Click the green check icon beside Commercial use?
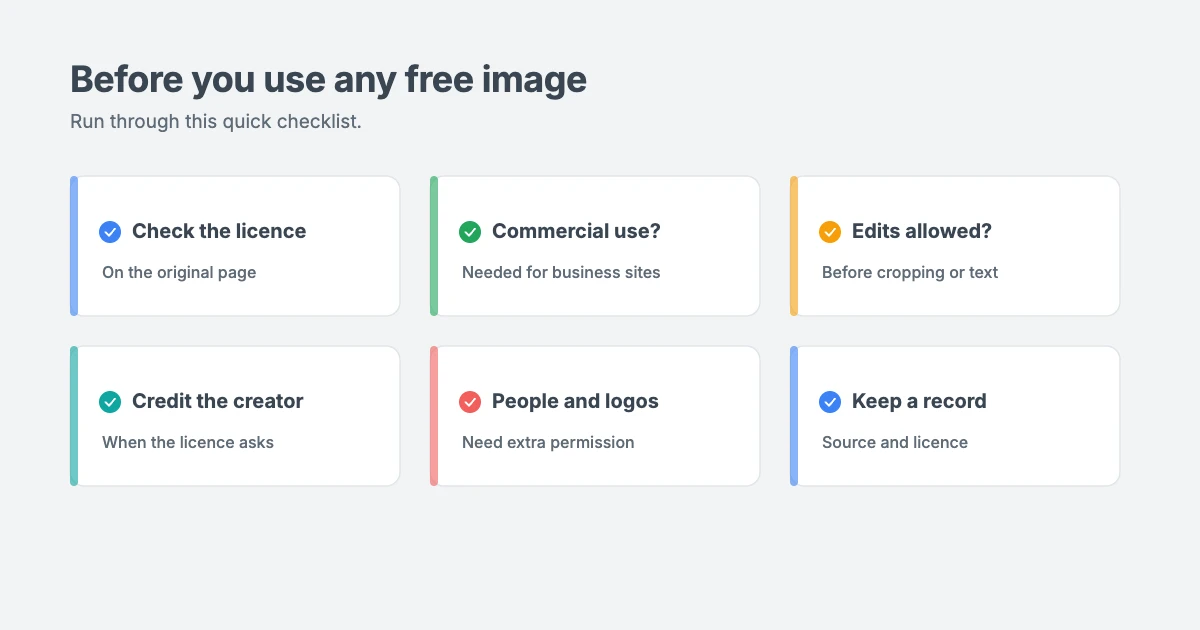Image resolution: width=1200 pixels, height=630 pixels. coord(470,232)
